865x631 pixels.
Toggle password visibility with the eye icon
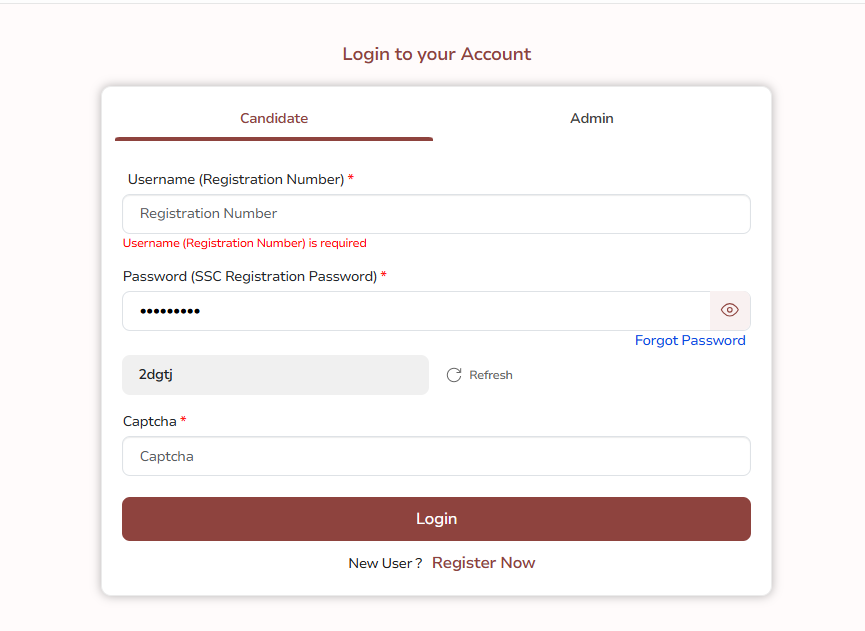(729, 311)
